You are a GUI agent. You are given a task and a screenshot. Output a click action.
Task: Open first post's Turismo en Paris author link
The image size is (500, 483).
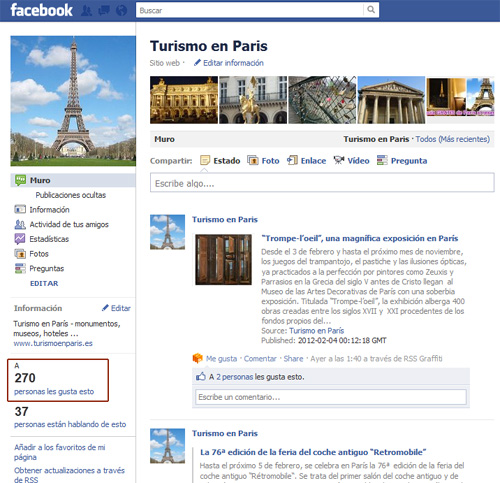click(225, 219)
